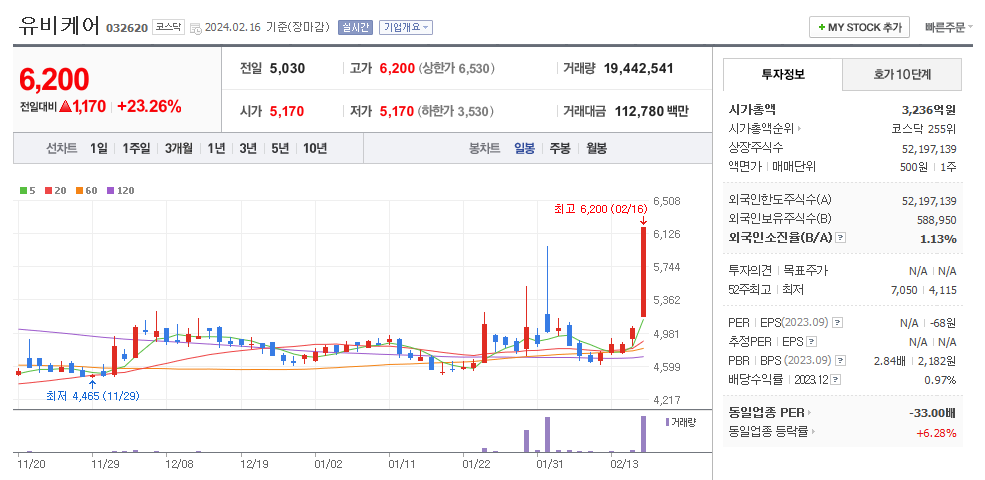This screenshot has height=480, width=985.
Task: Click the 외국인보유주식수 588,950 value
Action: tap(937, 220)
